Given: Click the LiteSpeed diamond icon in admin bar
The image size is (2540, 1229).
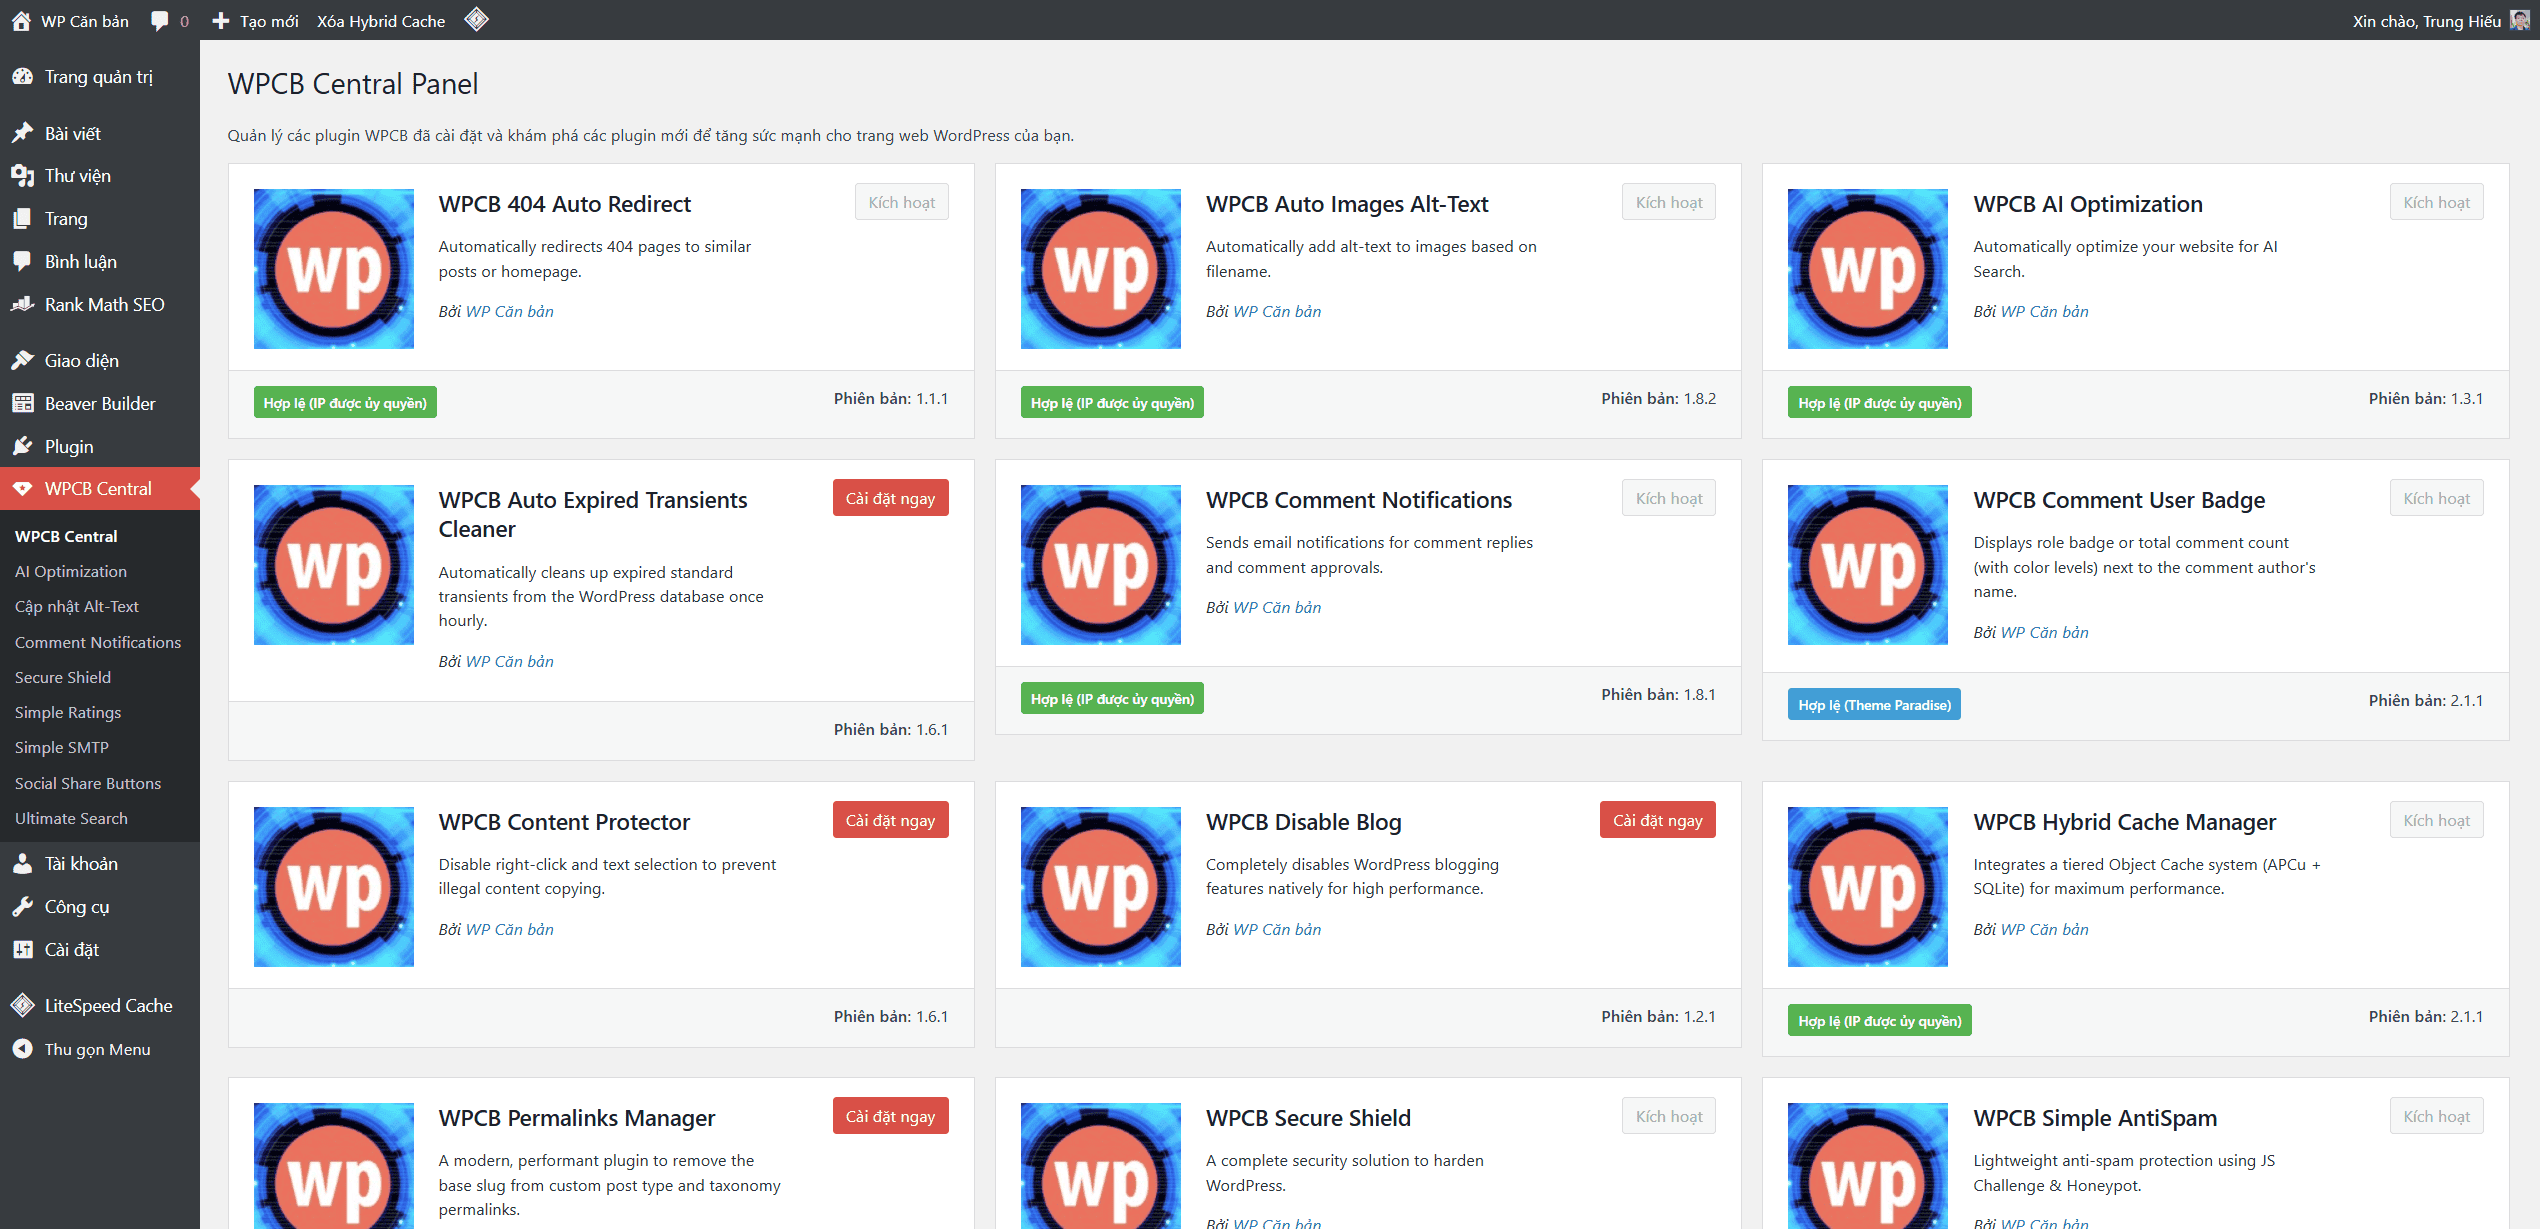Looking at the screenshot, I should pyautogui.click(x=477, y=19).
